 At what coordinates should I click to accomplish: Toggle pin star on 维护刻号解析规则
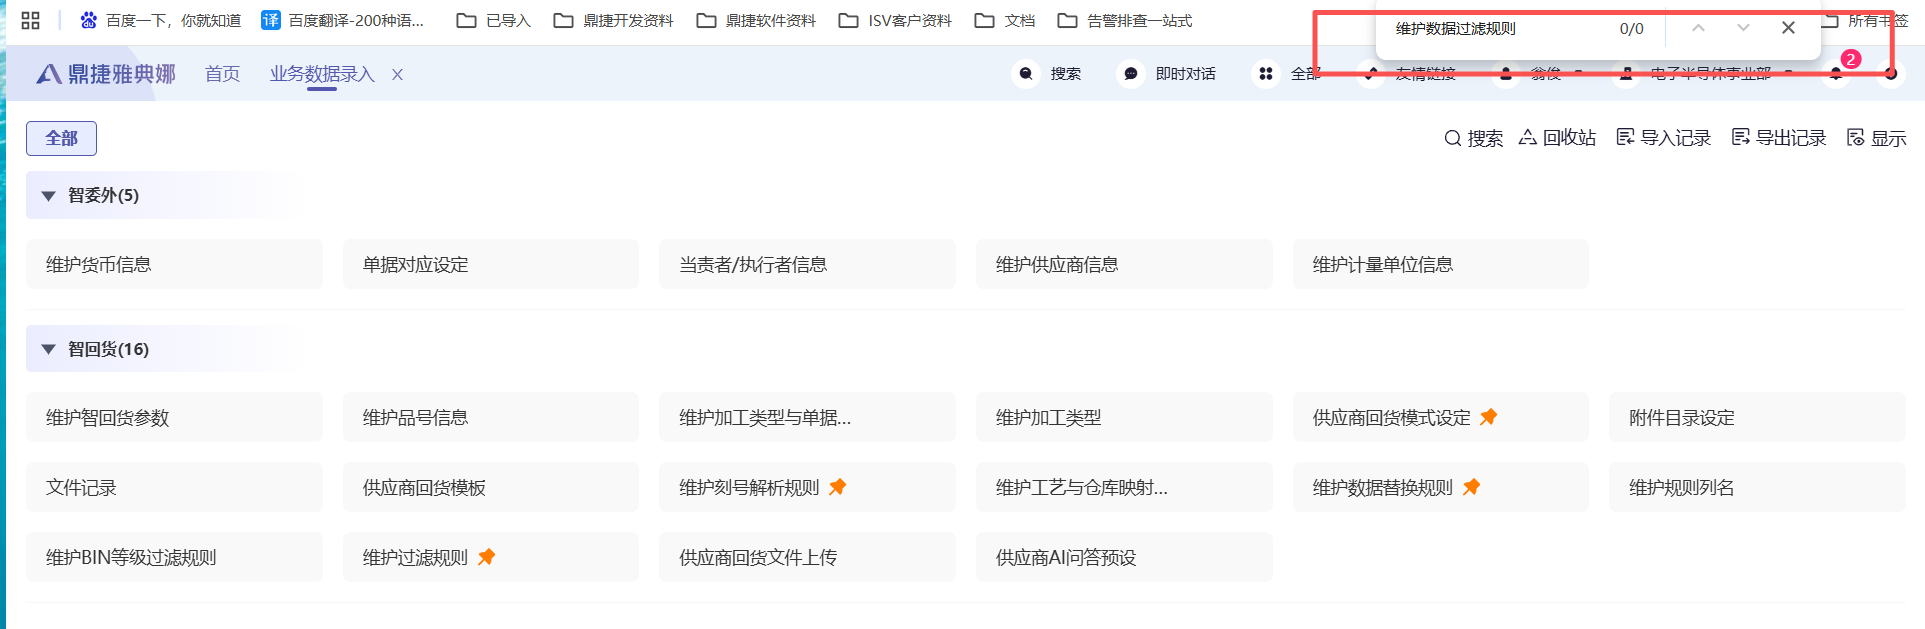(838, 487)
